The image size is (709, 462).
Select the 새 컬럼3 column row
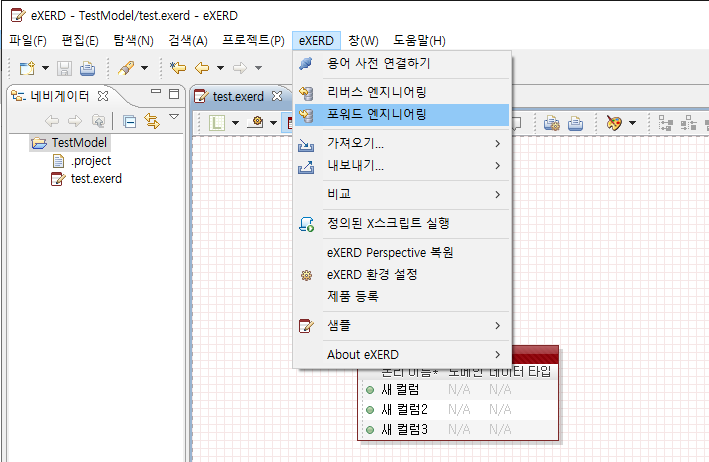458,429
